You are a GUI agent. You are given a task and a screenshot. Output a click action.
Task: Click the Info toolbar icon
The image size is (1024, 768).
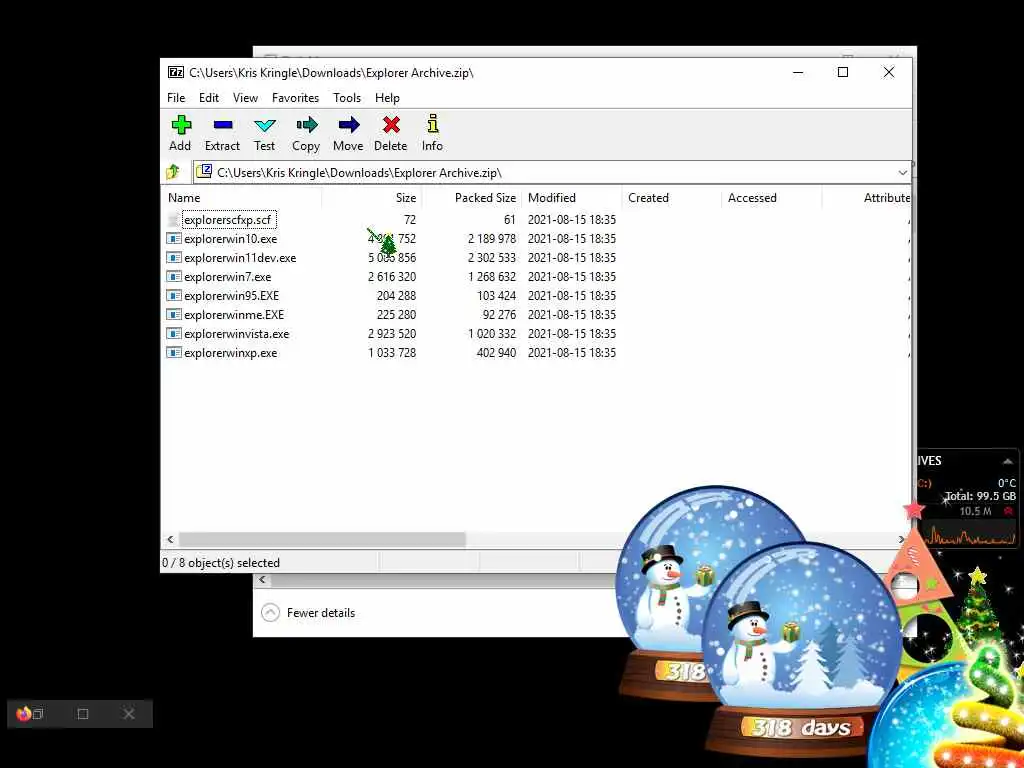tap(432, 123)
